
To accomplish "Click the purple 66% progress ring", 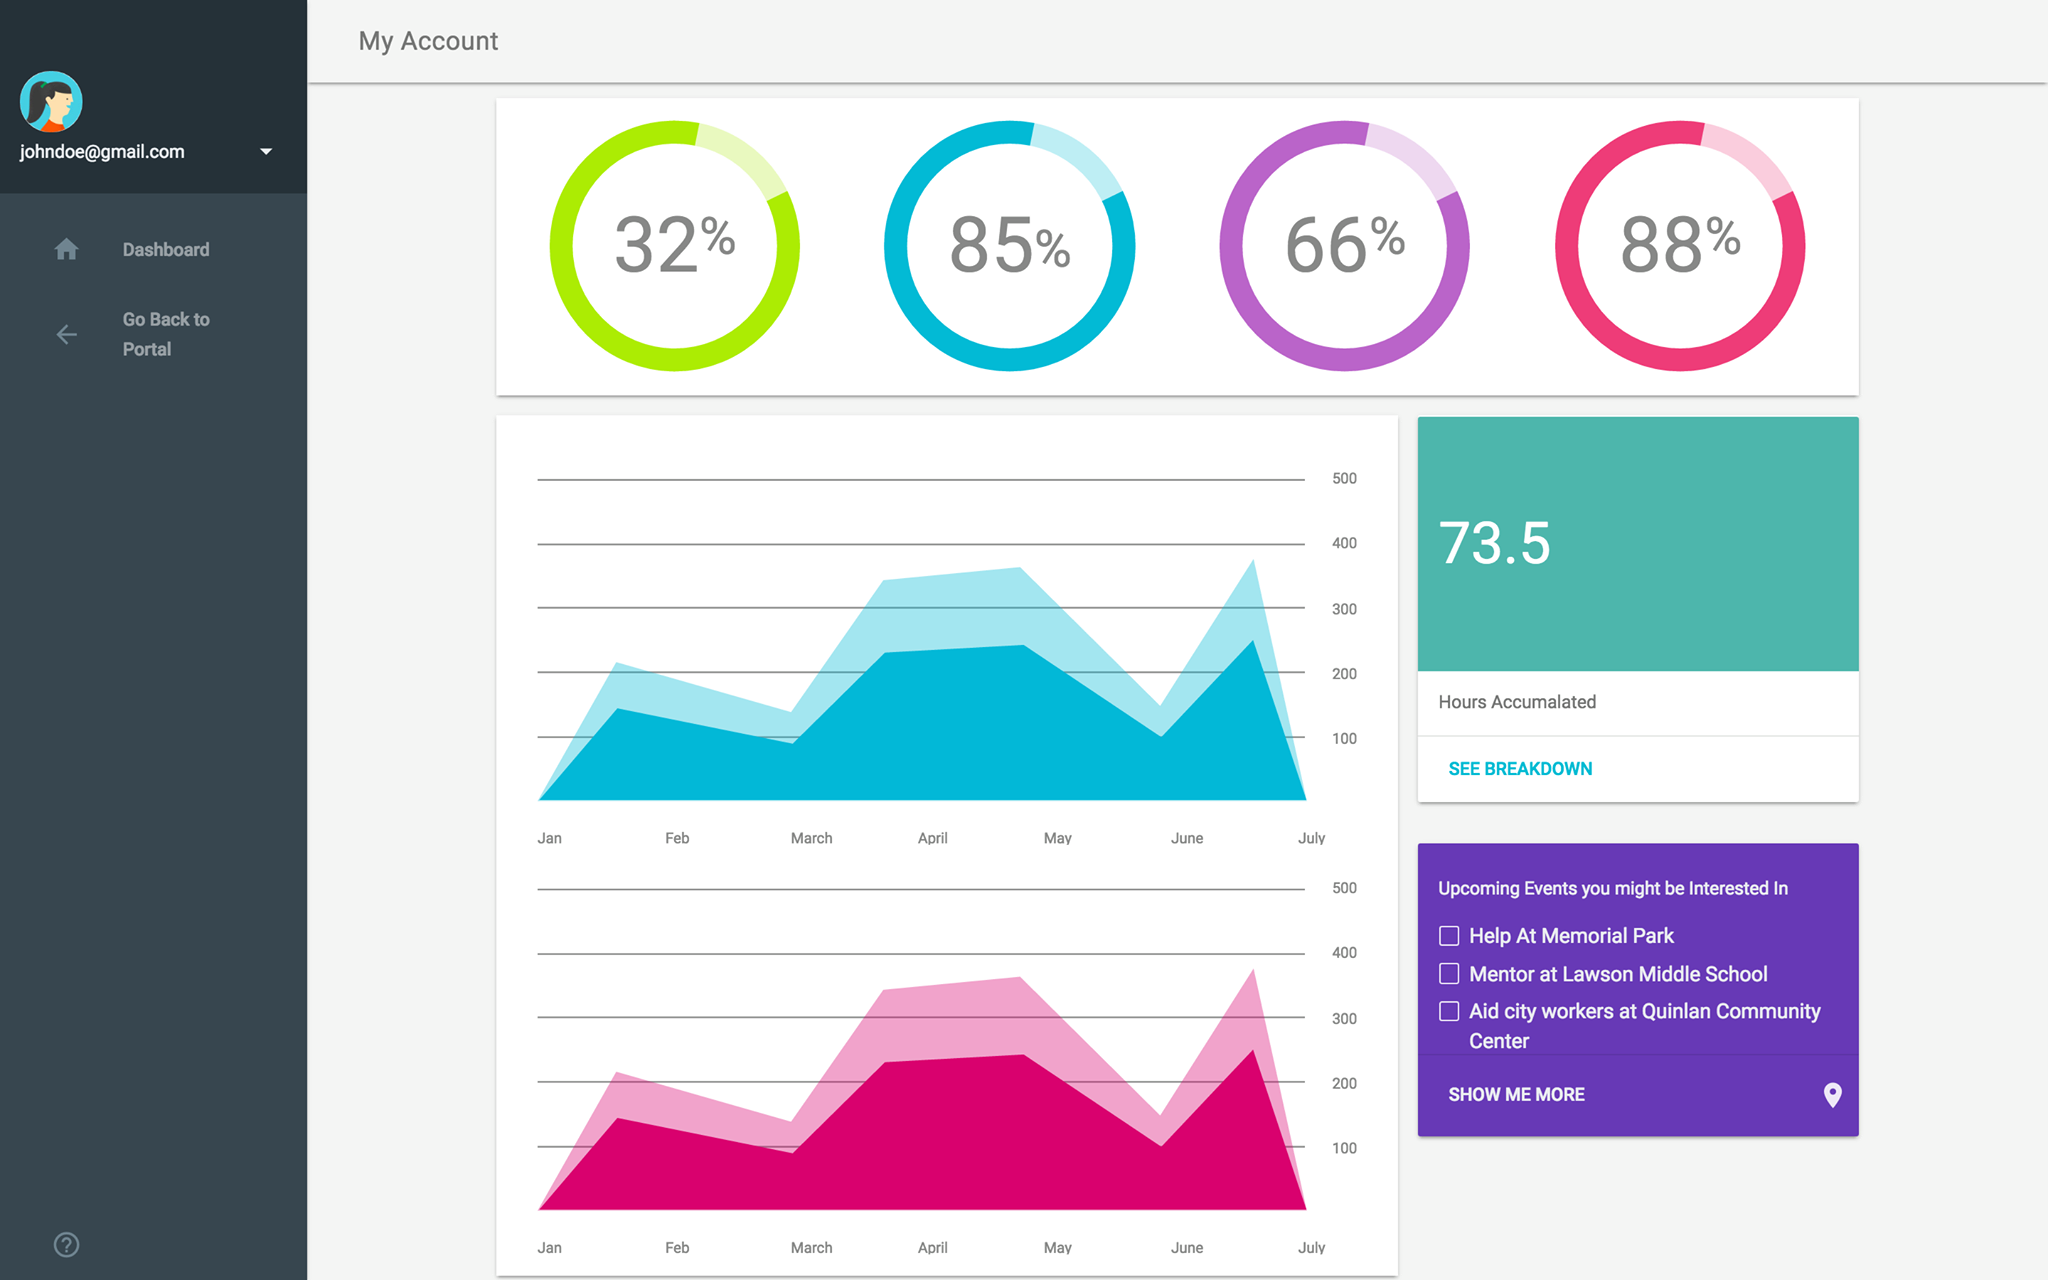I will click(1345, 246).
